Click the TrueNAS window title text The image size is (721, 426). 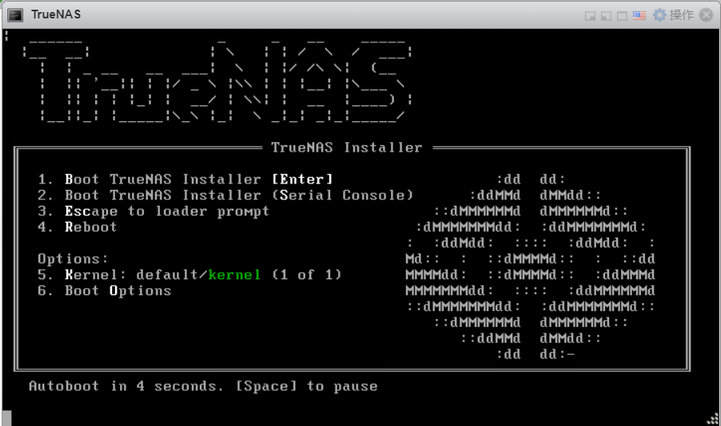click(56, 15)
